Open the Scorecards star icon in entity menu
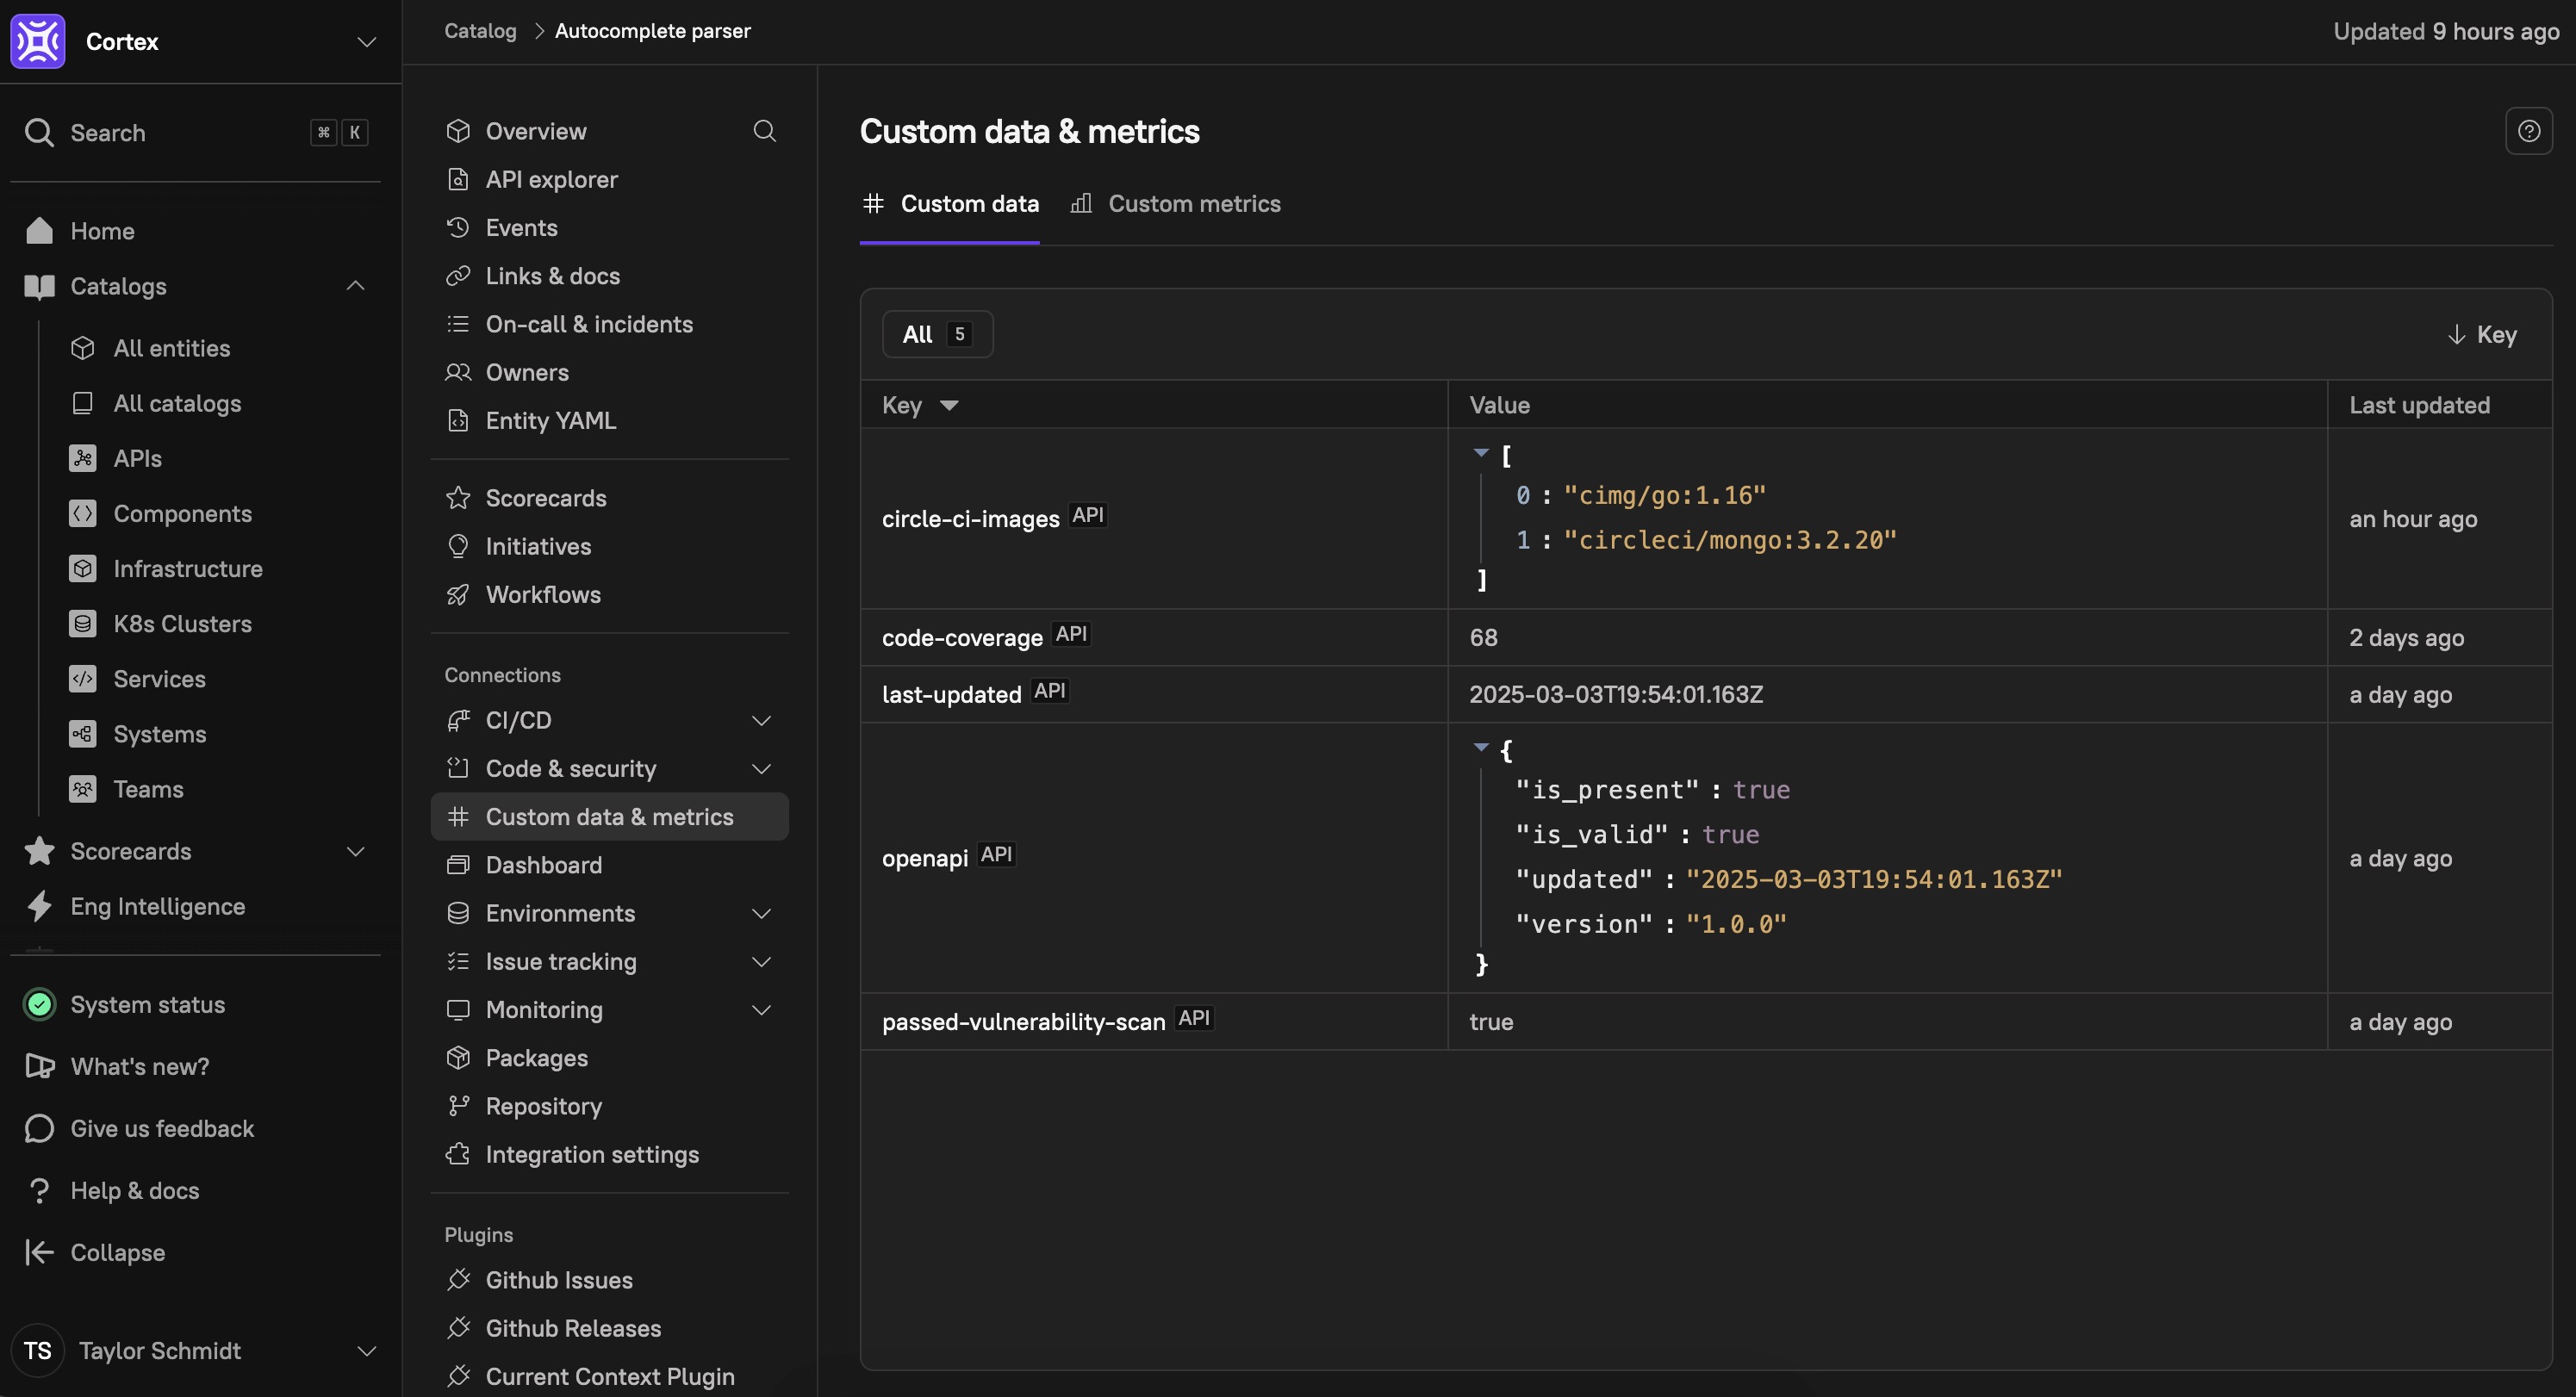This screenshot has width=2576, height=1397. (x=458, y=498)
